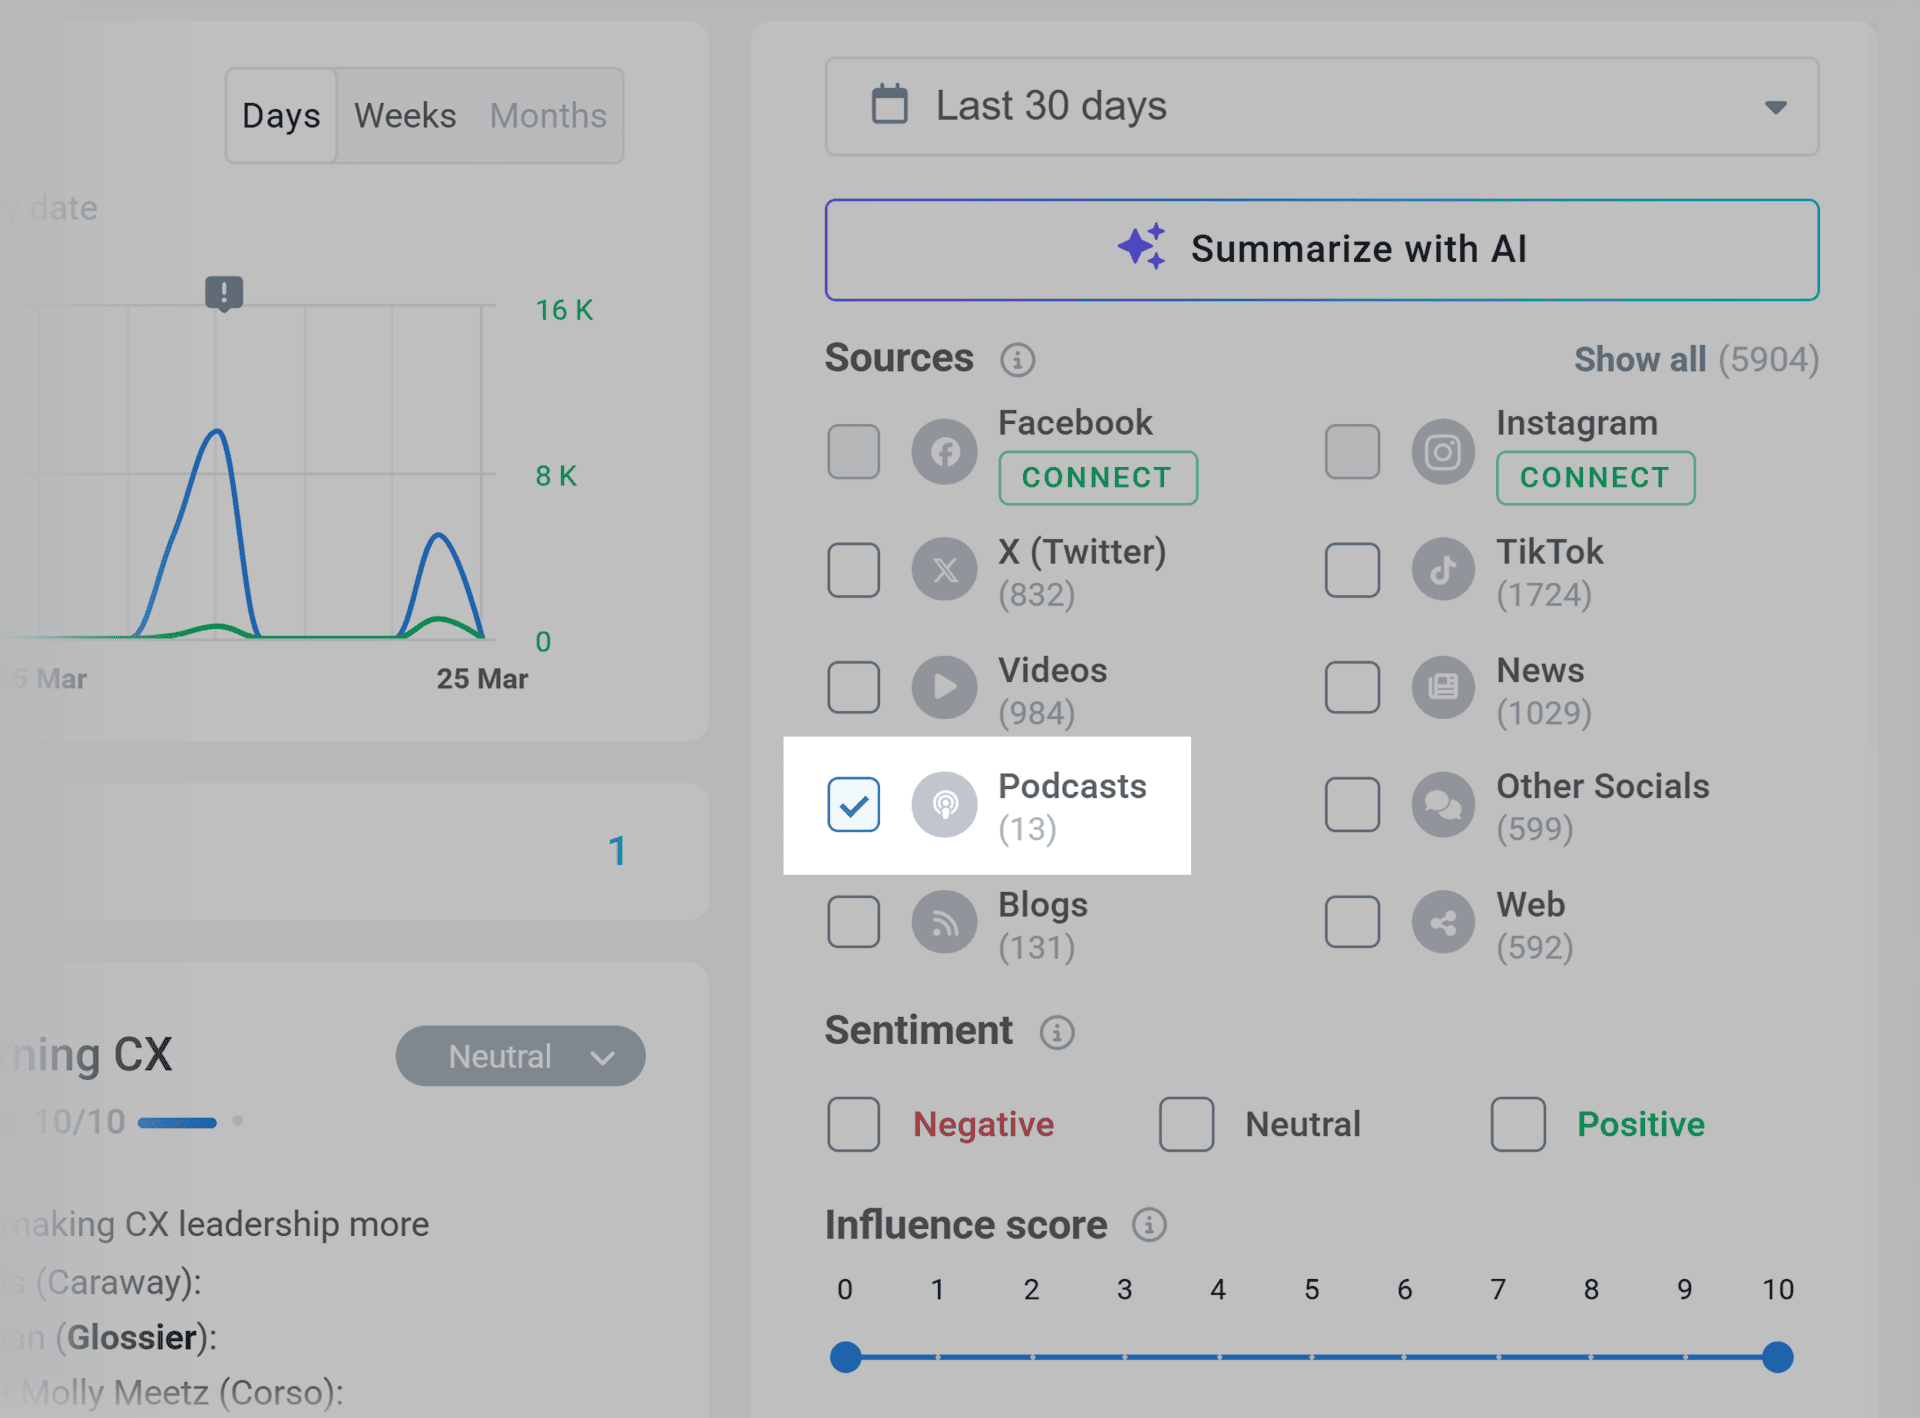This screenshot has height=1418, width=1920.
Task: Click the right handle of Influence score slider
Action: coord(1777,1357)
